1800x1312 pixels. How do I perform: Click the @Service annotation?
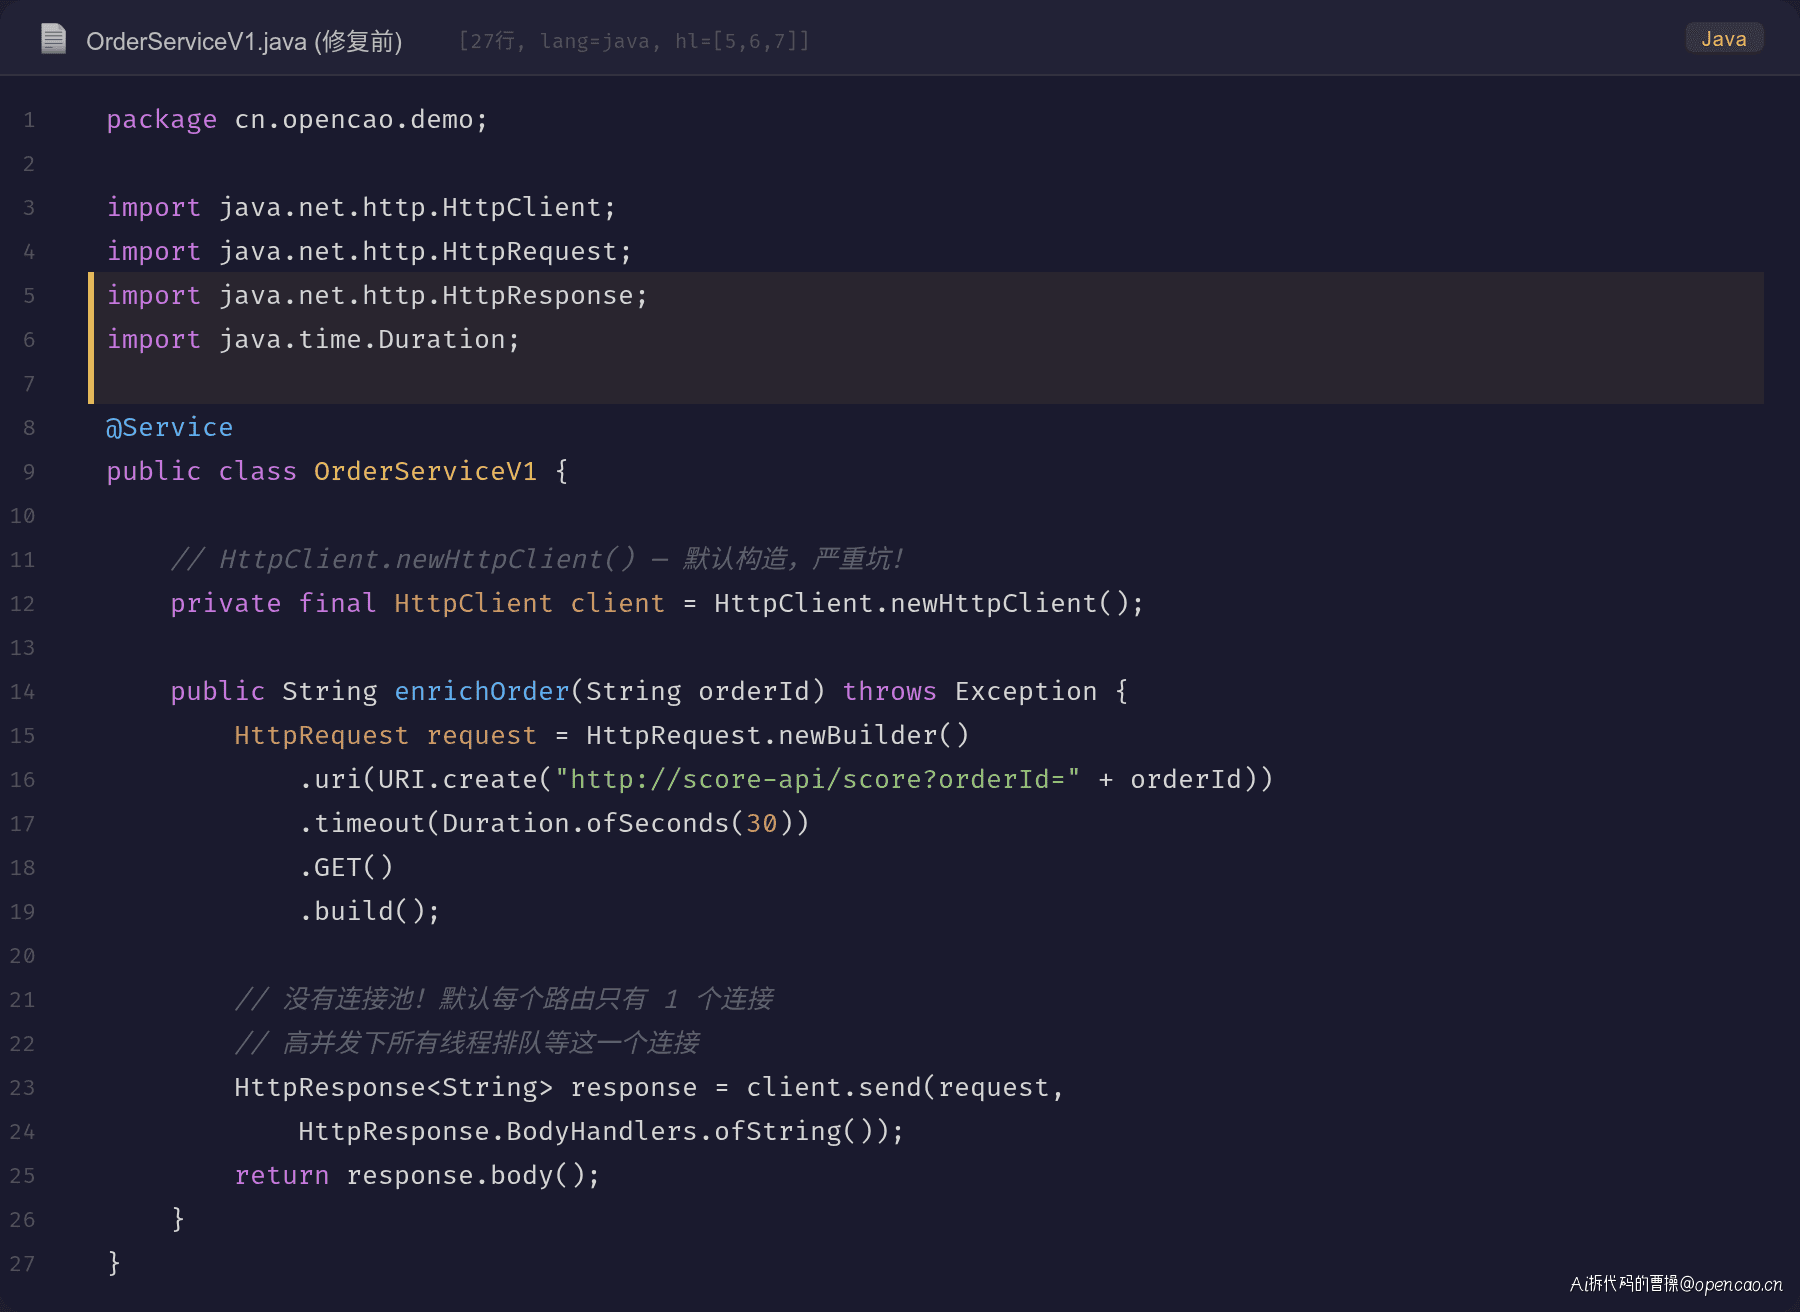pos(169,428)
